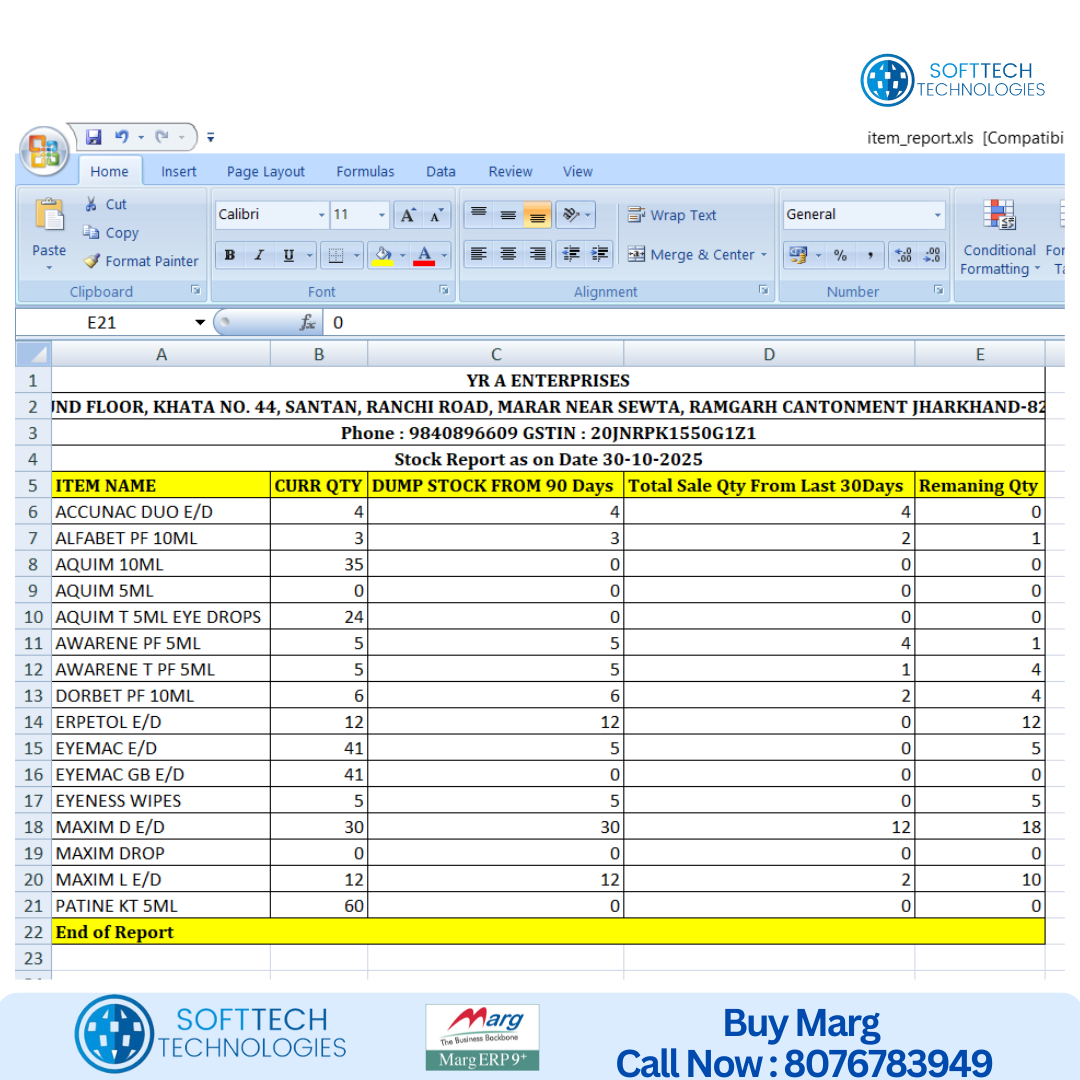This screenshot has height=1080, width=1080.
Task: Expand the General number format dropdown
Action: (x=937, y=215)
